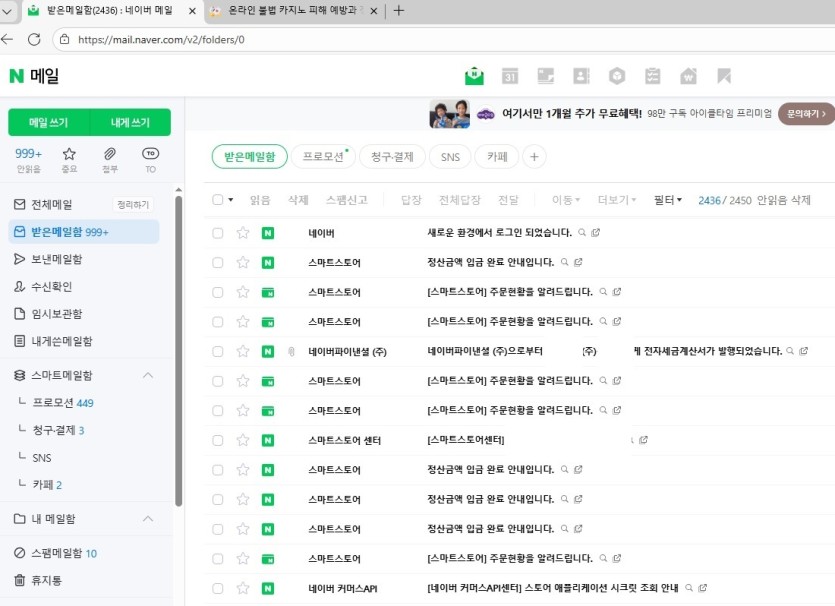Open a new browser tab
Viewport: 835px width, 606px height.
[398, 11]
